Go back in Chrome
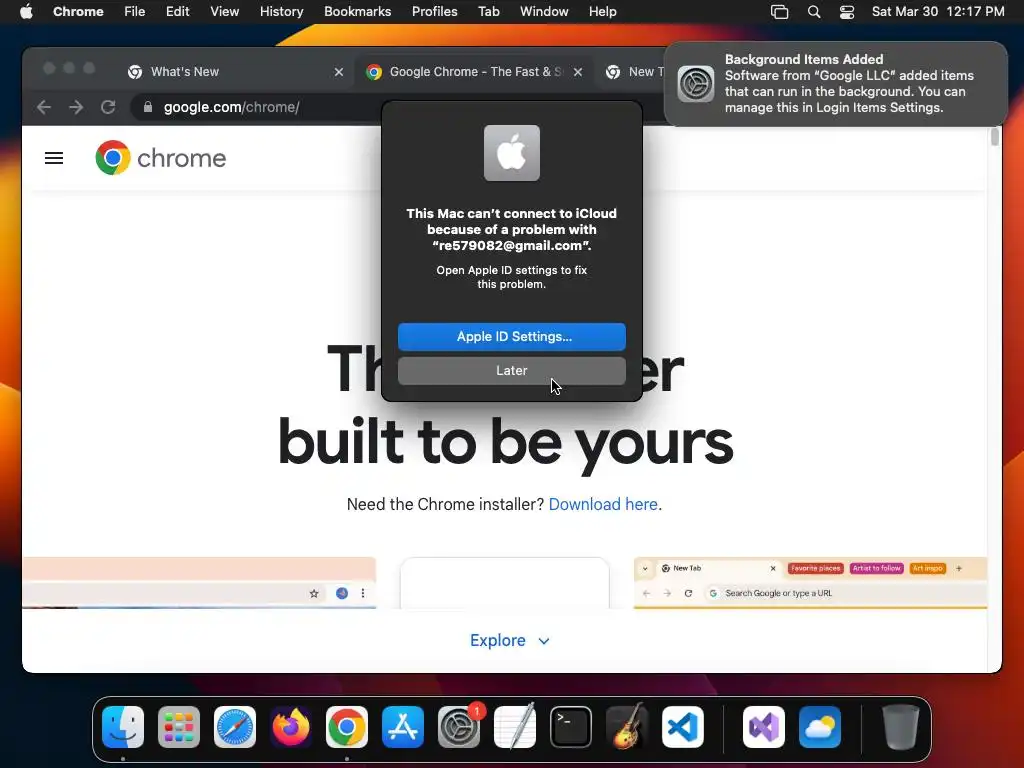This screenshot has height=768, width=1024. click(44, 107)
